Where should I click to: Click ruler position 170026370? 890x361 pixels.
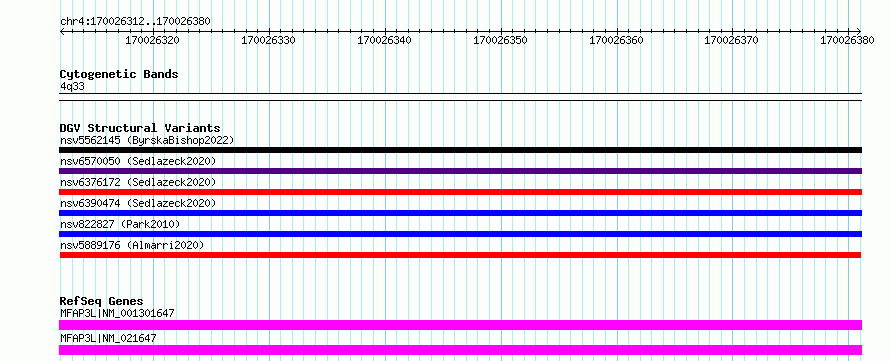pos(731,40)
